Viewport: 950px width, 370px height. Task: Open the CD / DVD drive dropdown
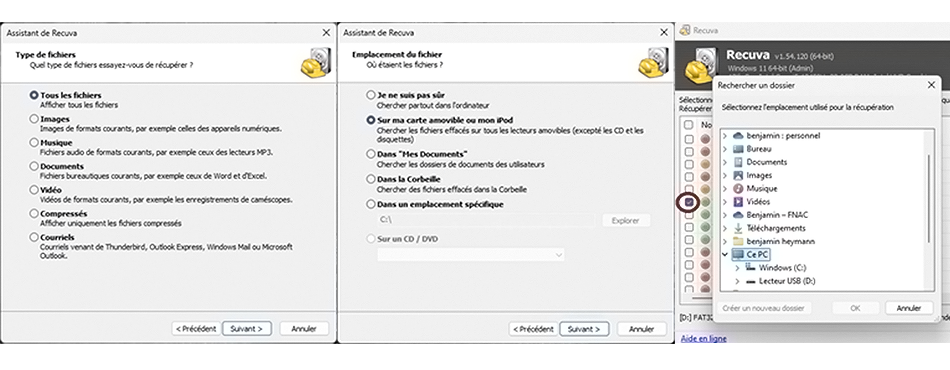pyautogui.click(x=471, y=255)
